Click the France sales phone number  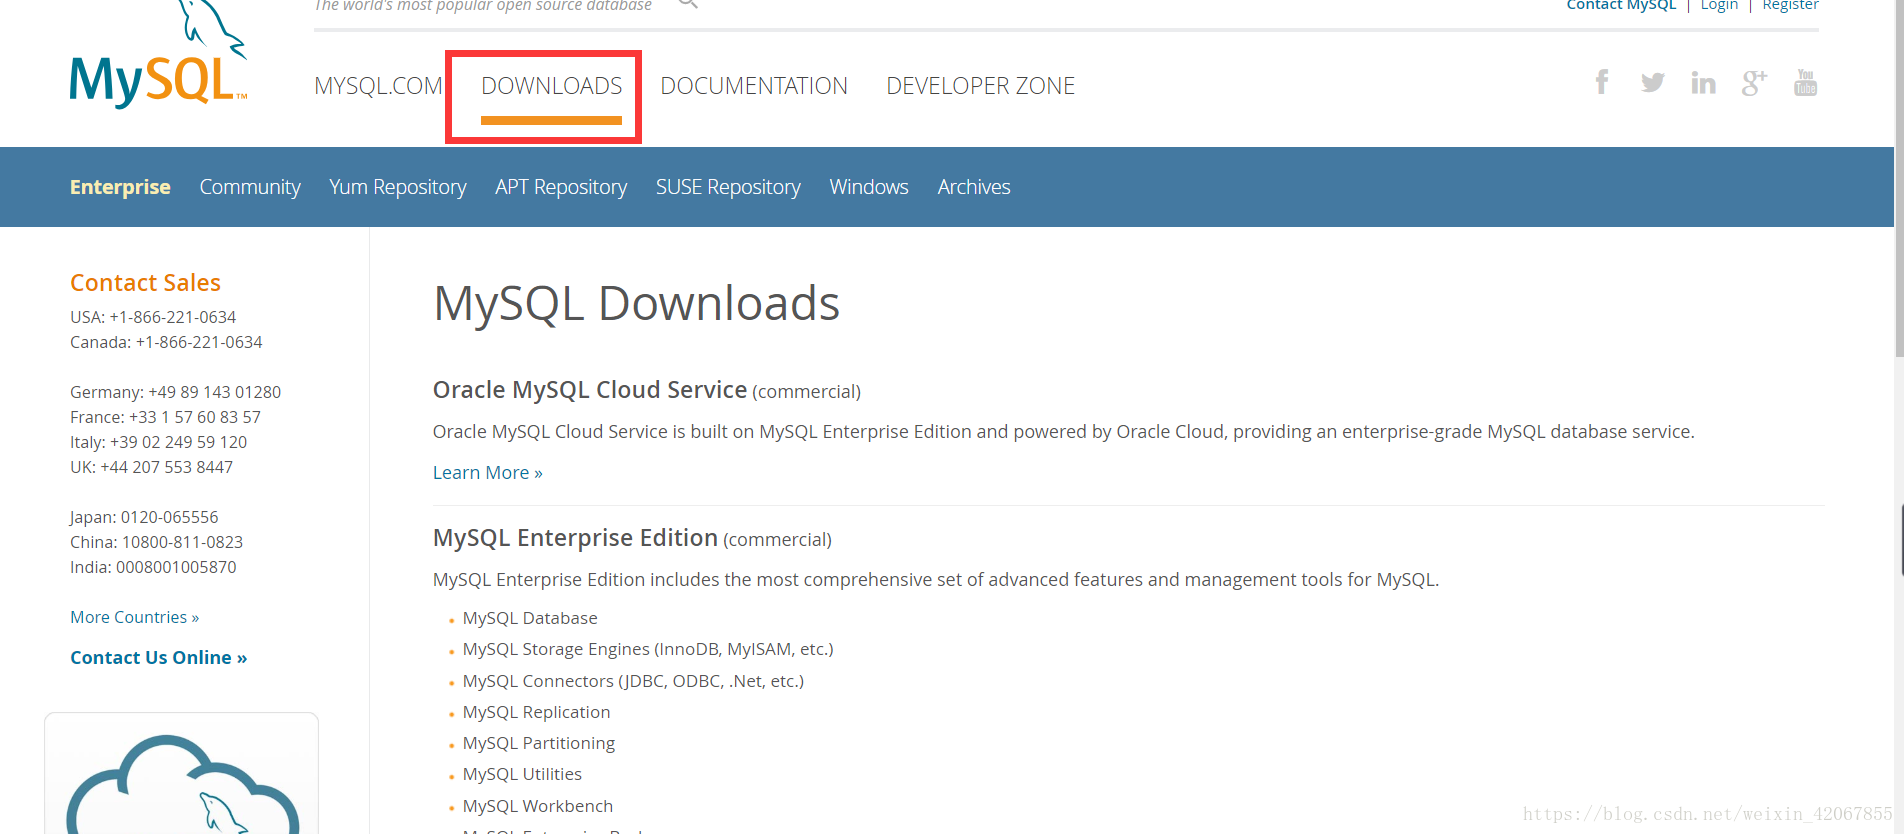[x=195, y=417]
